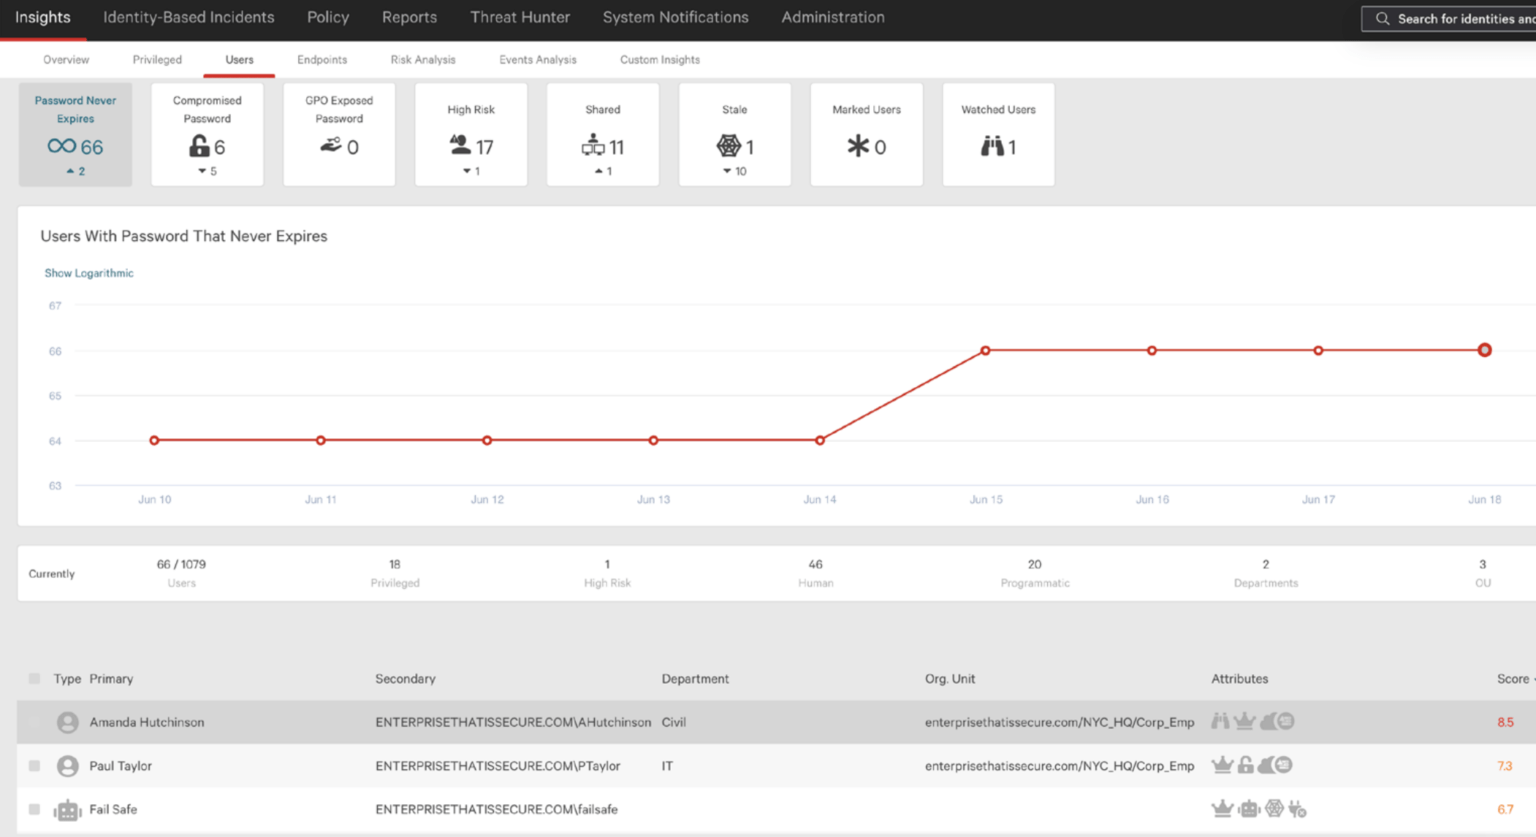Viewport: 1536px width, 837px height.
Task: Select the plug attribute icon on Fail Safe
Action: click(x=1298, y=808)
